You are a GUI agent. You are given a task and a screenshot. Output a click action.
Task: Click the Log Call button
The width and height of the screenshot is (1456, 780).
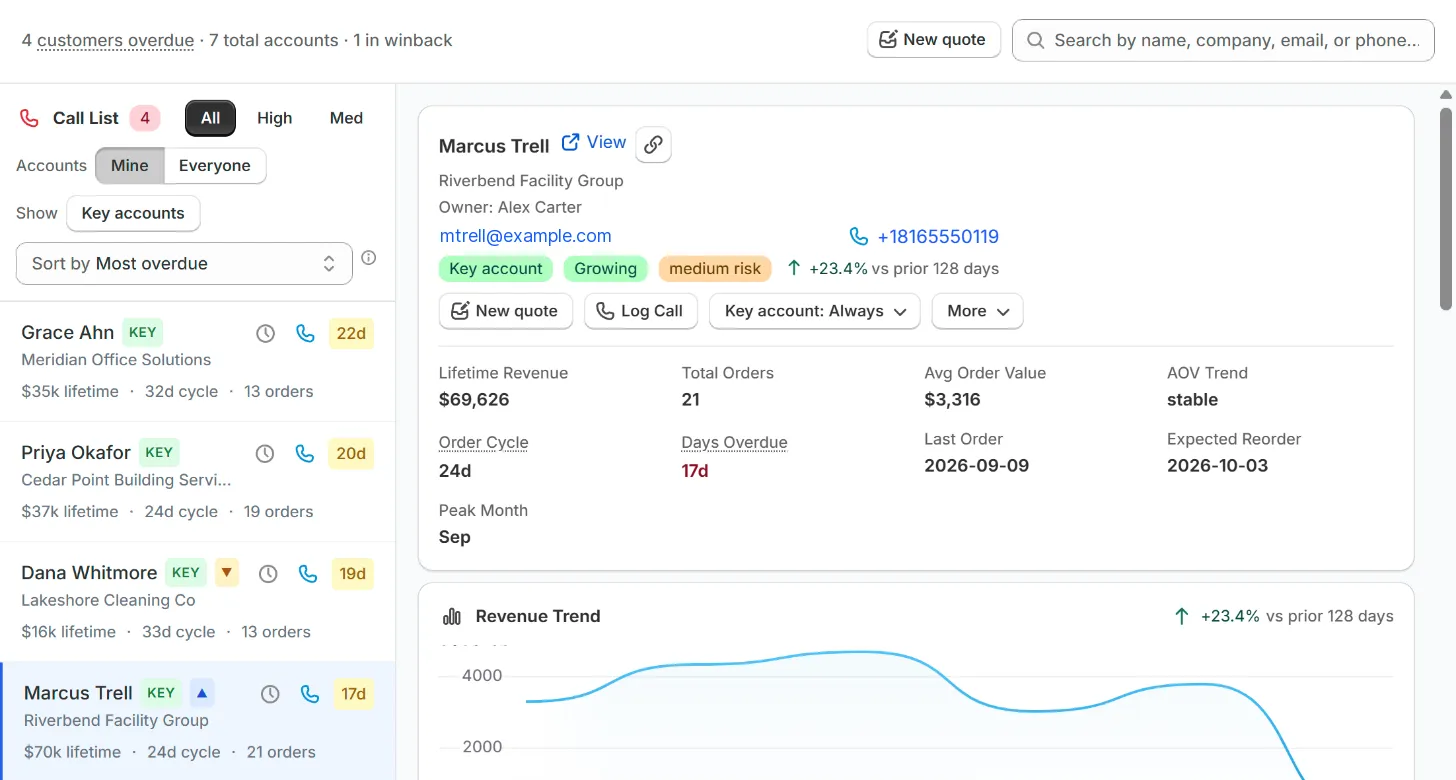pos(640,311)
